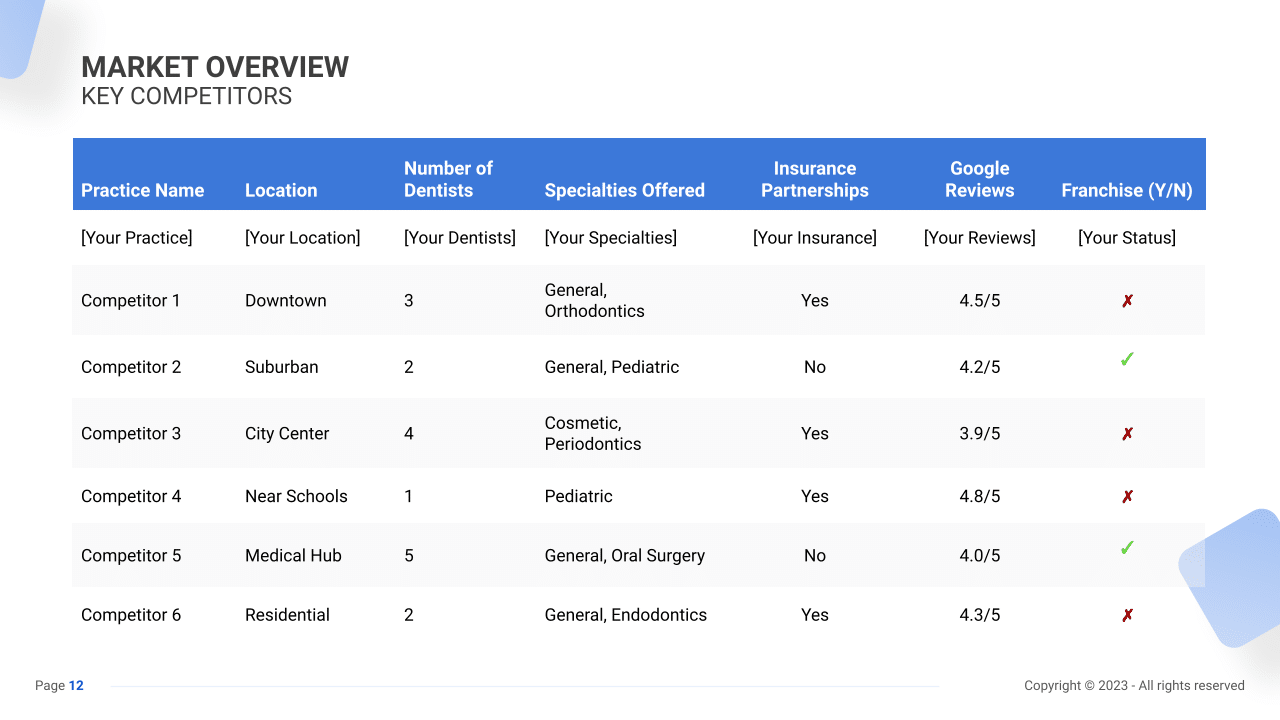The image size is (1280, 720).
Task: Click the [Your Practice] placeholder cell
Action: [137, 237]
